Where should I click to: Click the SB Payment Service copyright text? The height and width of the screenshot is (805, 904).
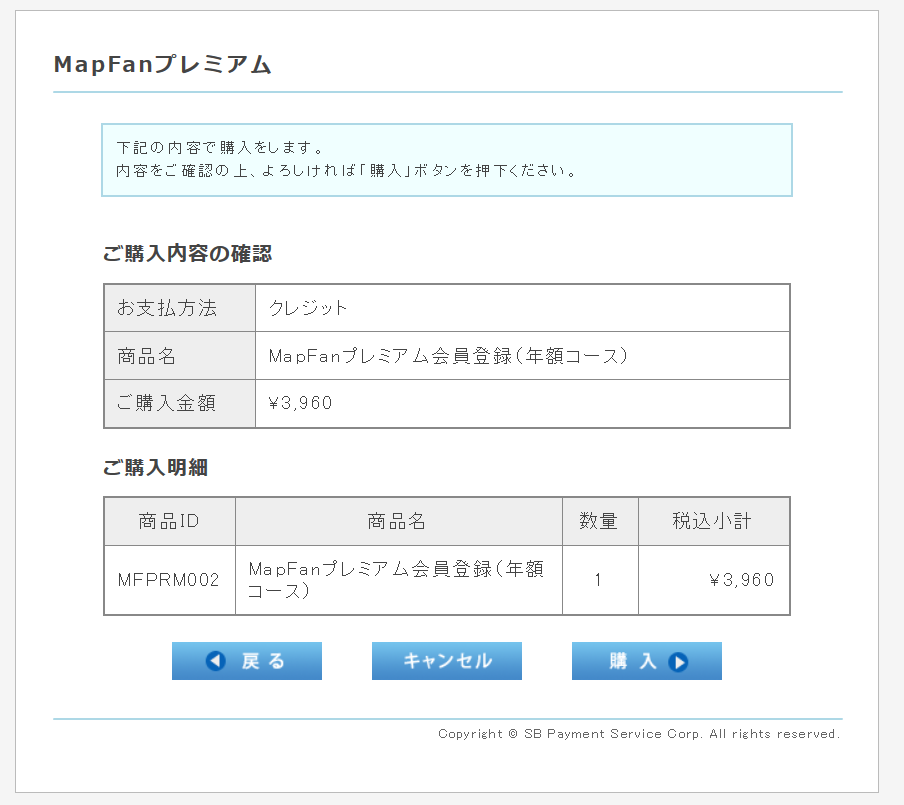[639, 733]
